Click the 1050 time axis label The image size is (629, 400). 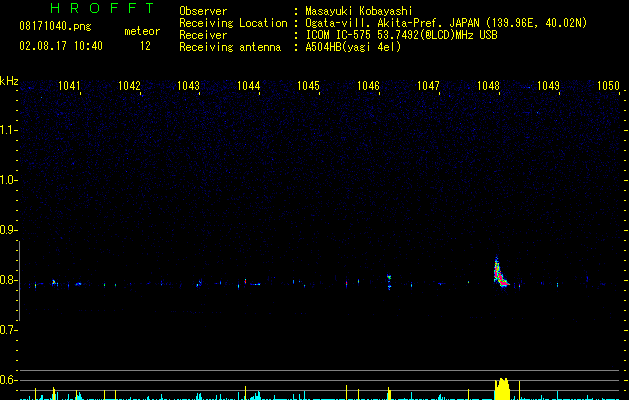click(608, 86)
